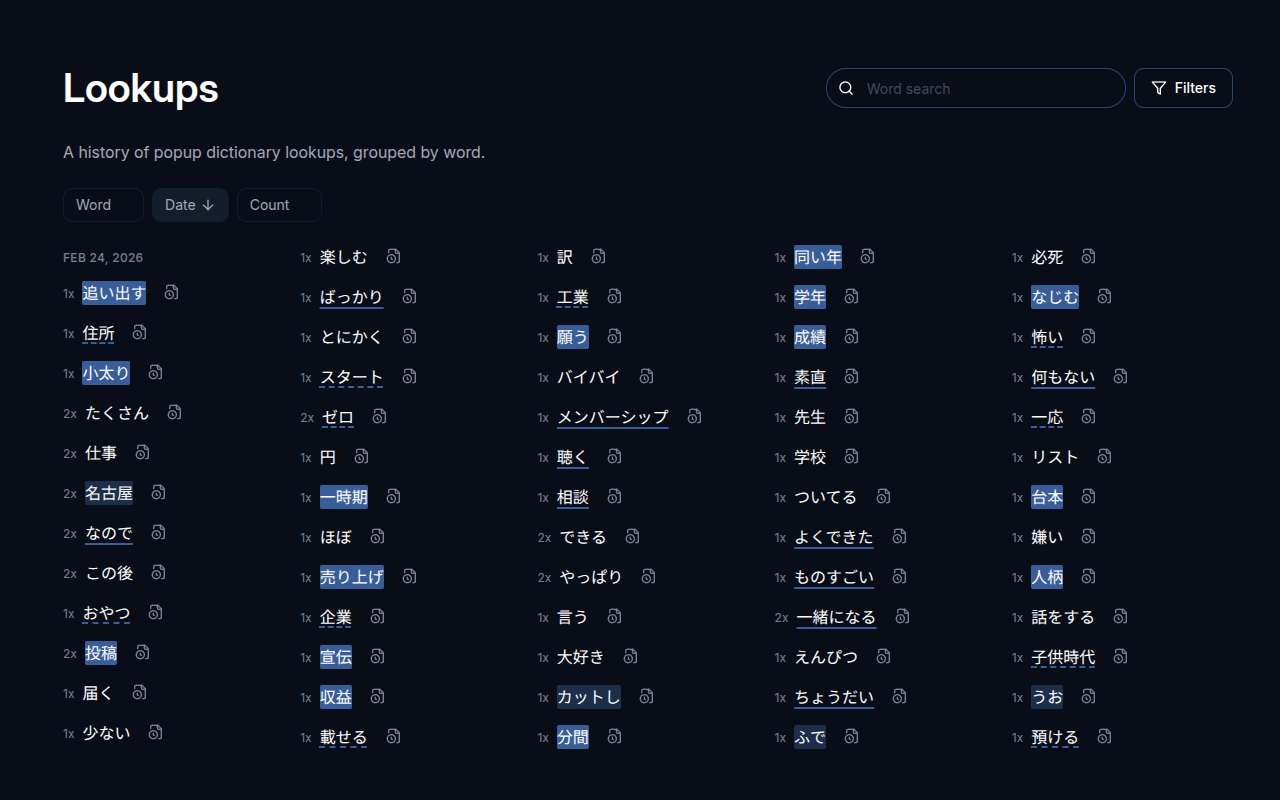
Task: Click the history icon next to 預ける
Action: click(x=1104, y=736)
